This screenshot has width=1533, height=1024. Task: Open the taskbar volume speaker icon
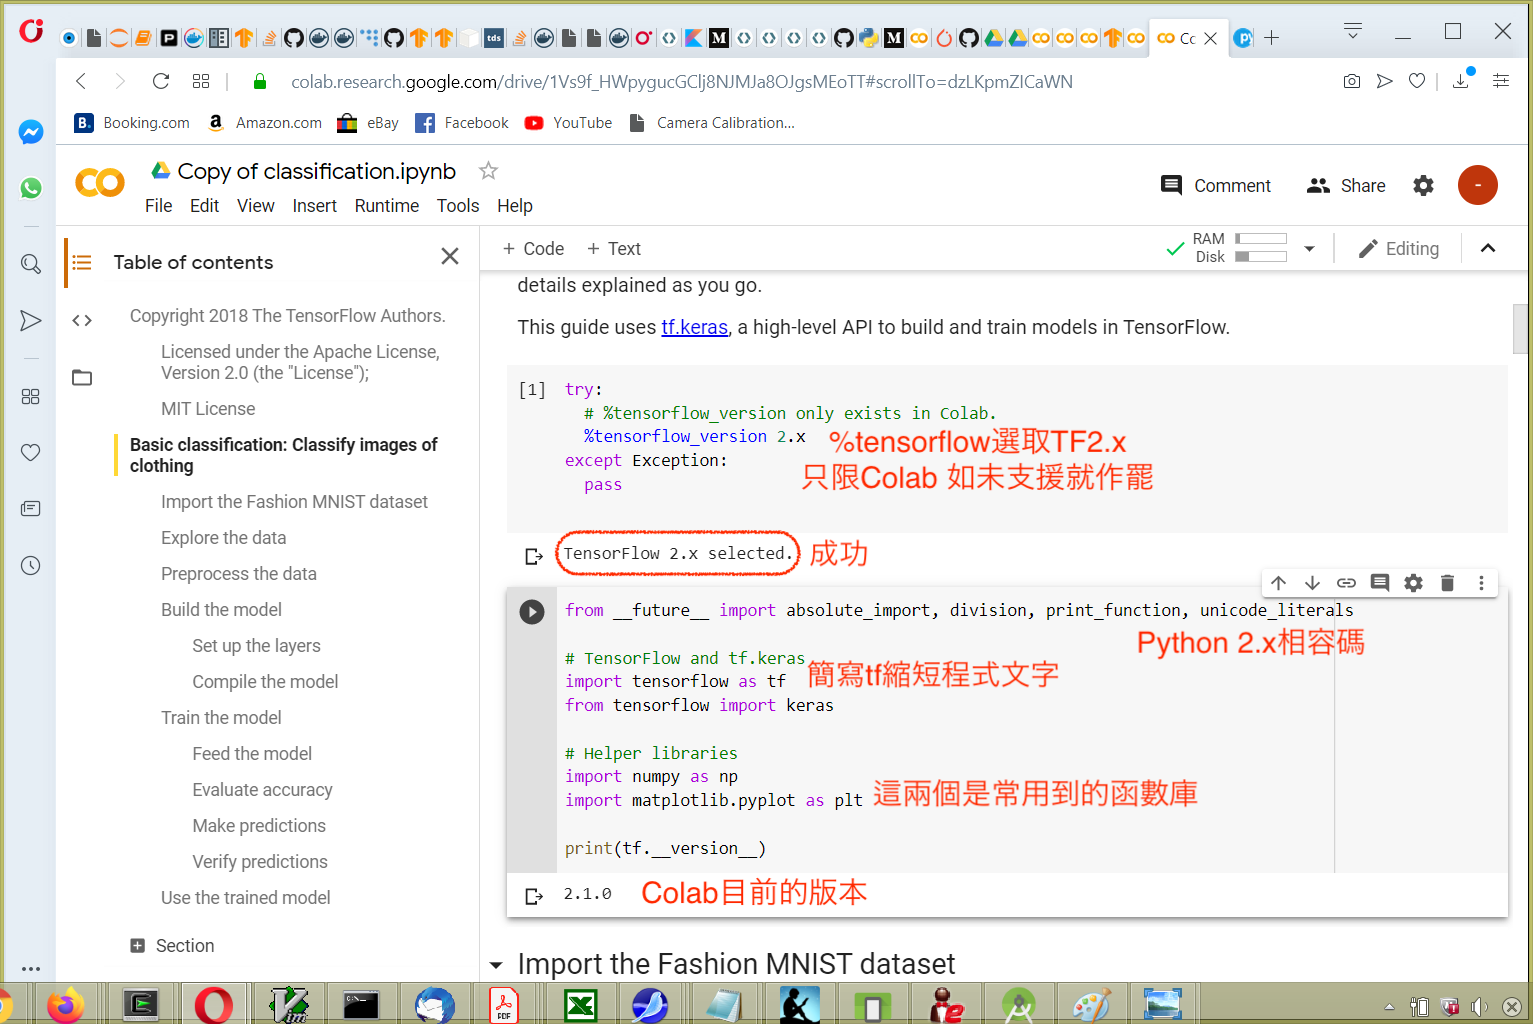coord(1478,1006)
